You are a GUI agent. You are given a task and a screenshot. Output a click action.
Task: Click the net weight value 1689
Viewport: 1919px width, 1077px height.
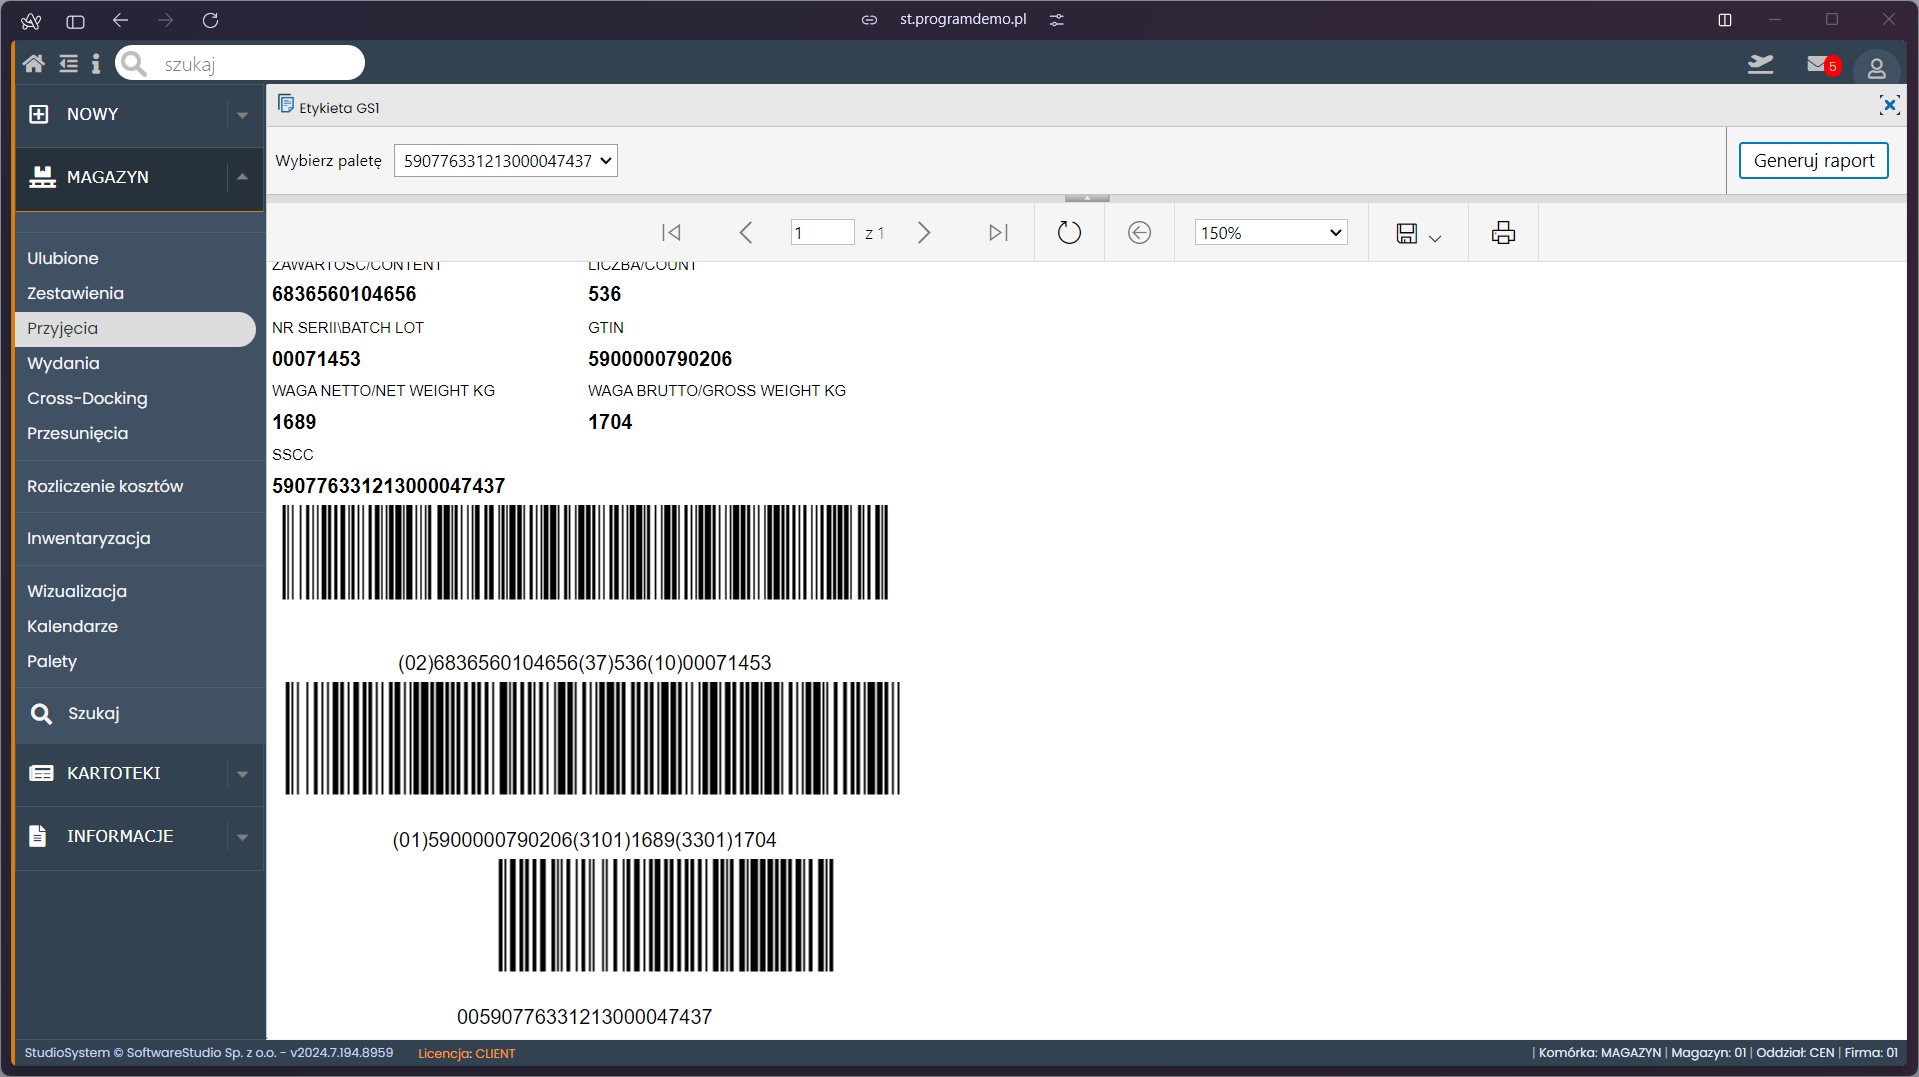coord(294,422)
